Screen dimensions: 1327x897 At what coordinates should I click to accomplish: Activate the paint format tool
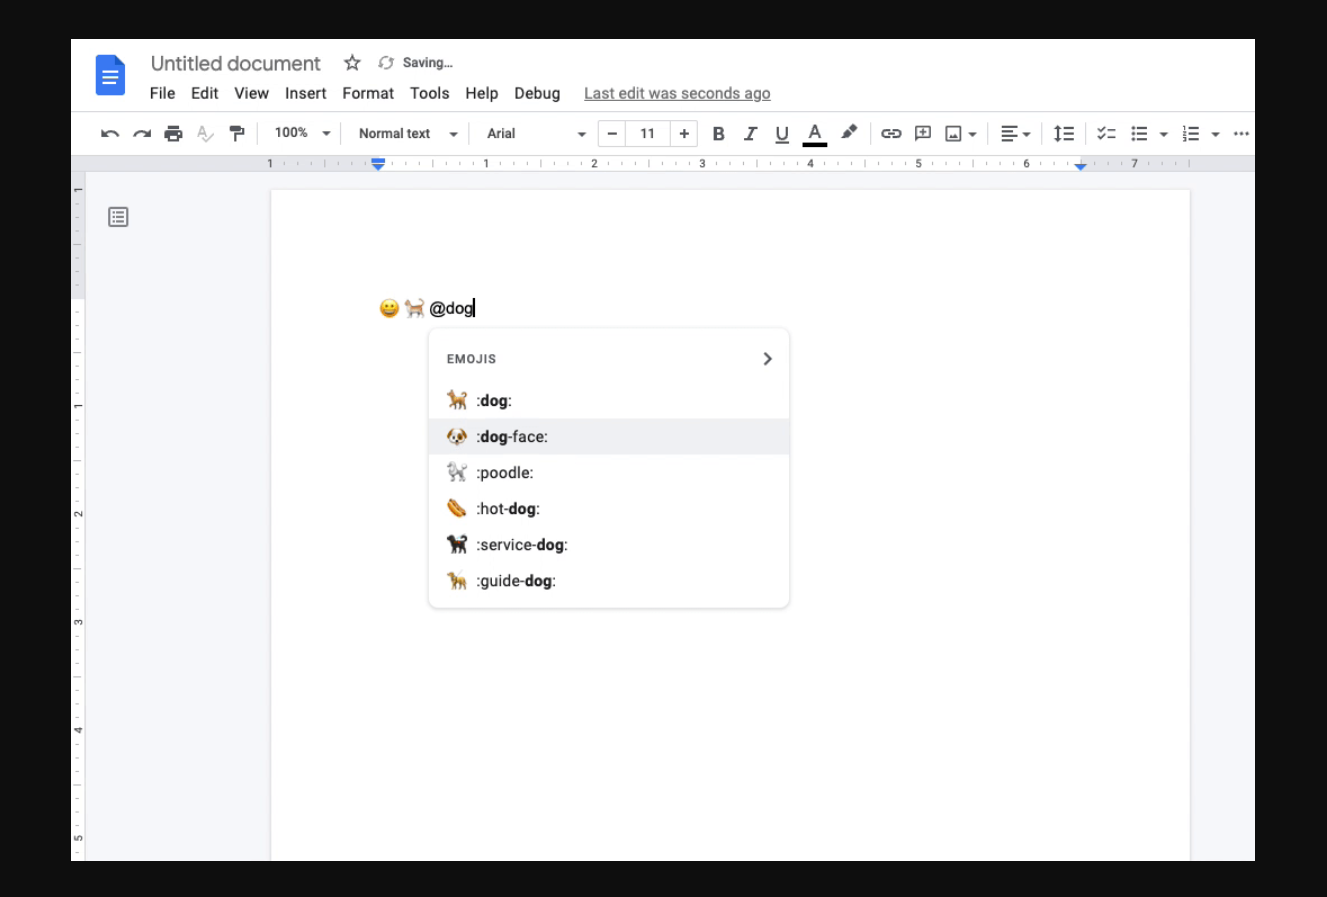pyautogui.click(x=237, y=134)
